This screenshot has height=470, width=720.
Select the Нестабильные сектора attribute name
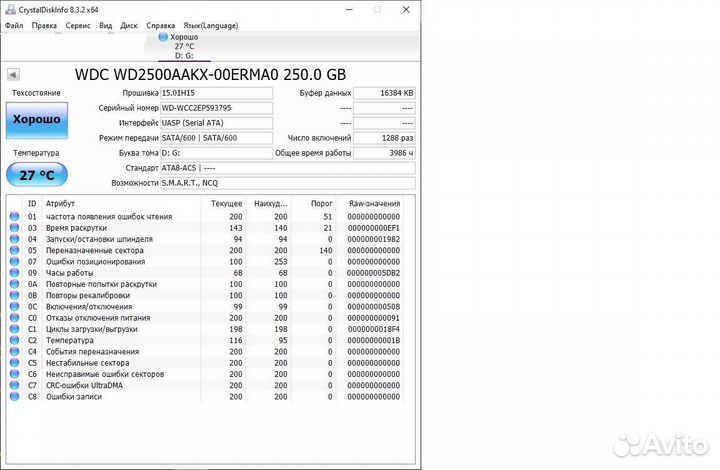point(87,363)
